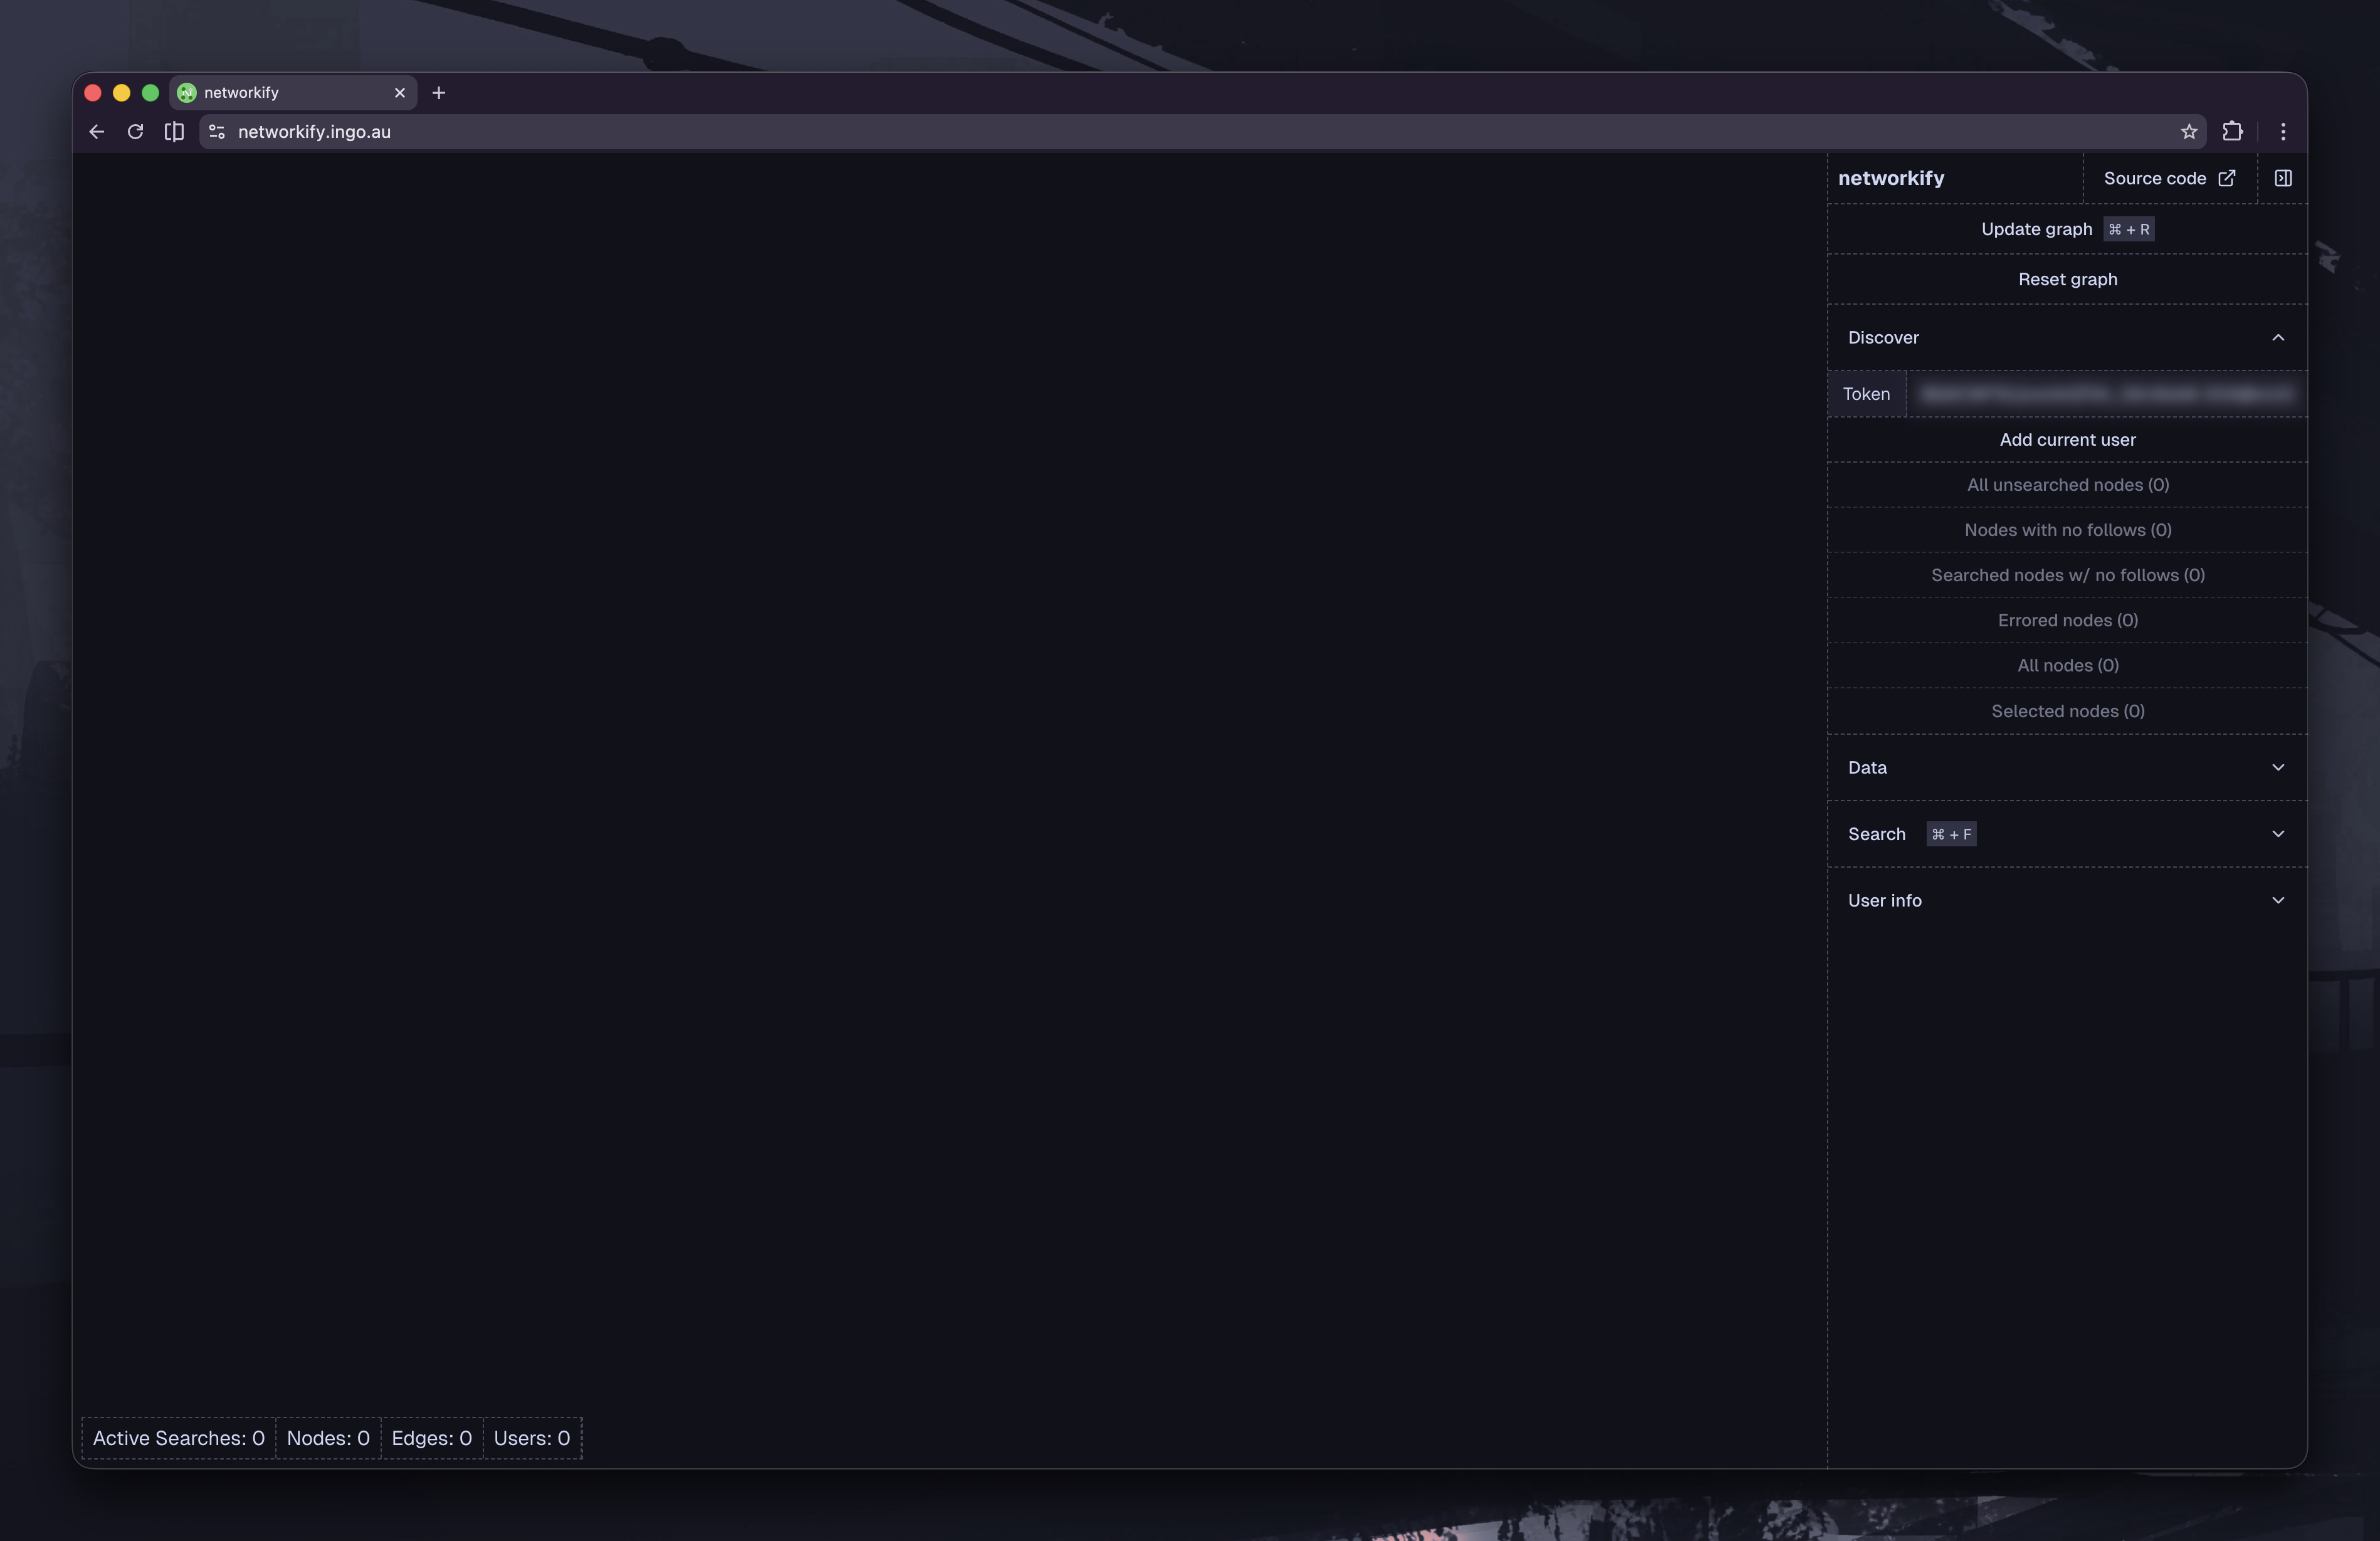Open the extensions puzzle icon

tap(2232, 132)
